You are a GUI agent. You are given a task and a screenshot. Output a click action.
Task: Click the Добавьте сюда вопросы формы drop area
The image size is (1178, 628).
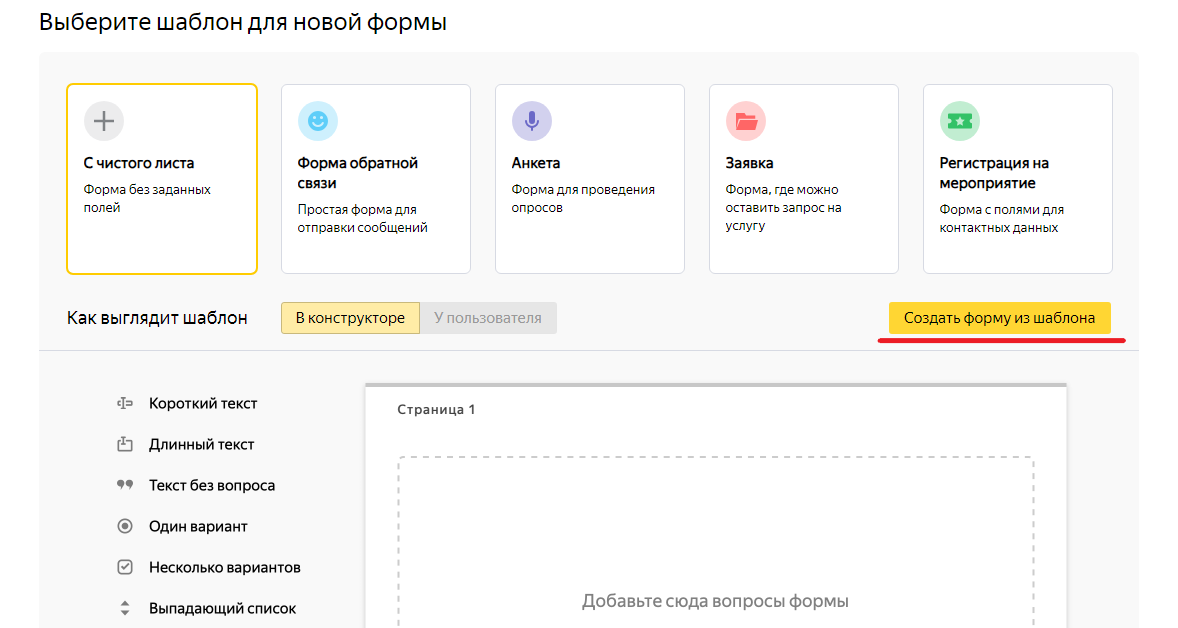coord(715,542)
